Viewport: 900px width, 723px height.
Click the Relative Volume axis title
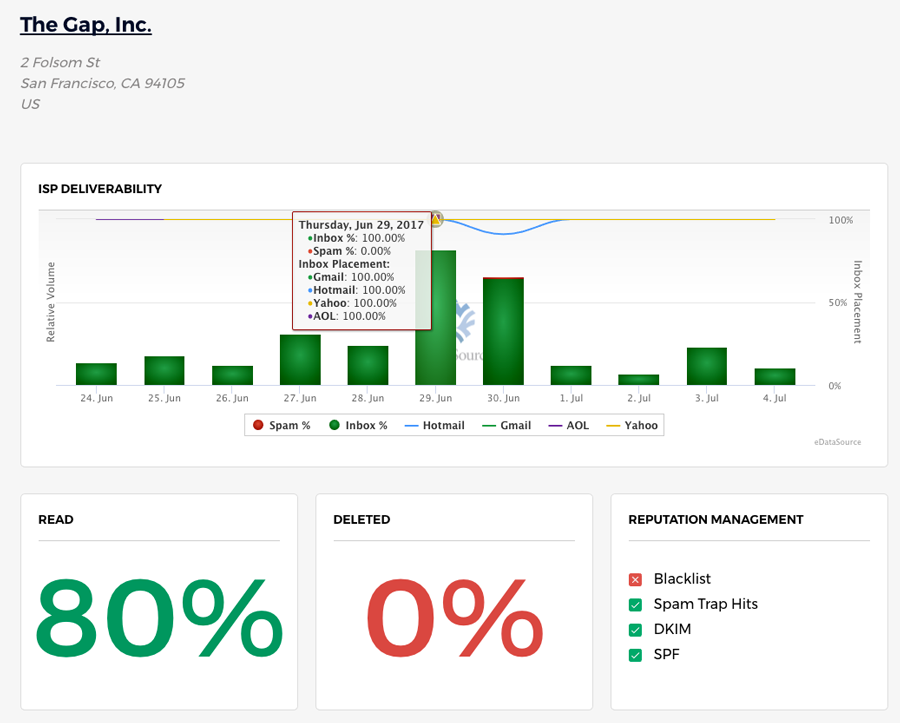click(x=51, y=302)
